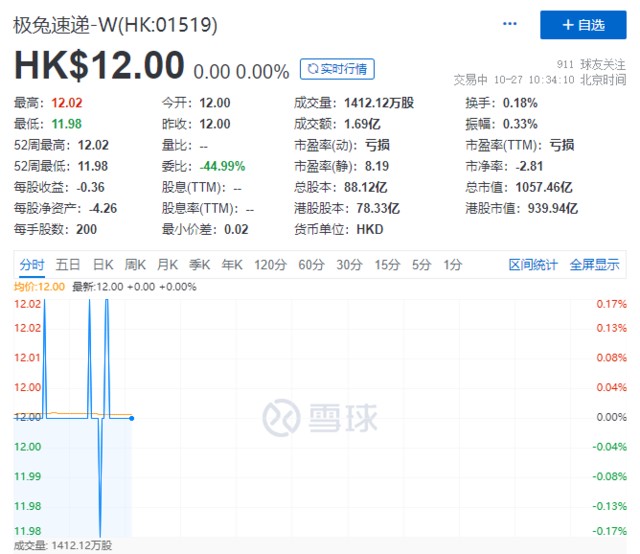Open the 日K candlestick tab
Viewport: 640px width, 554px height.
pyautogui.click(x=103, y=265)
